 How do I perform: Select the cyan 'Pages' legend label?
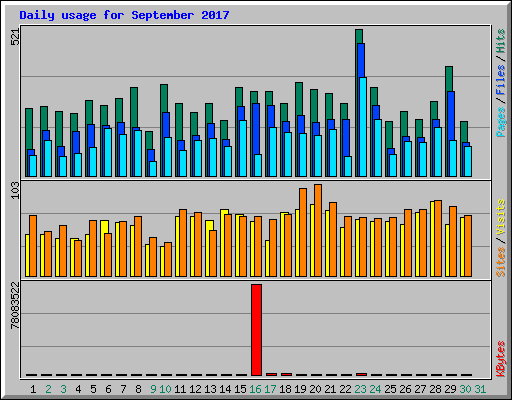click(x=500, y=122)
